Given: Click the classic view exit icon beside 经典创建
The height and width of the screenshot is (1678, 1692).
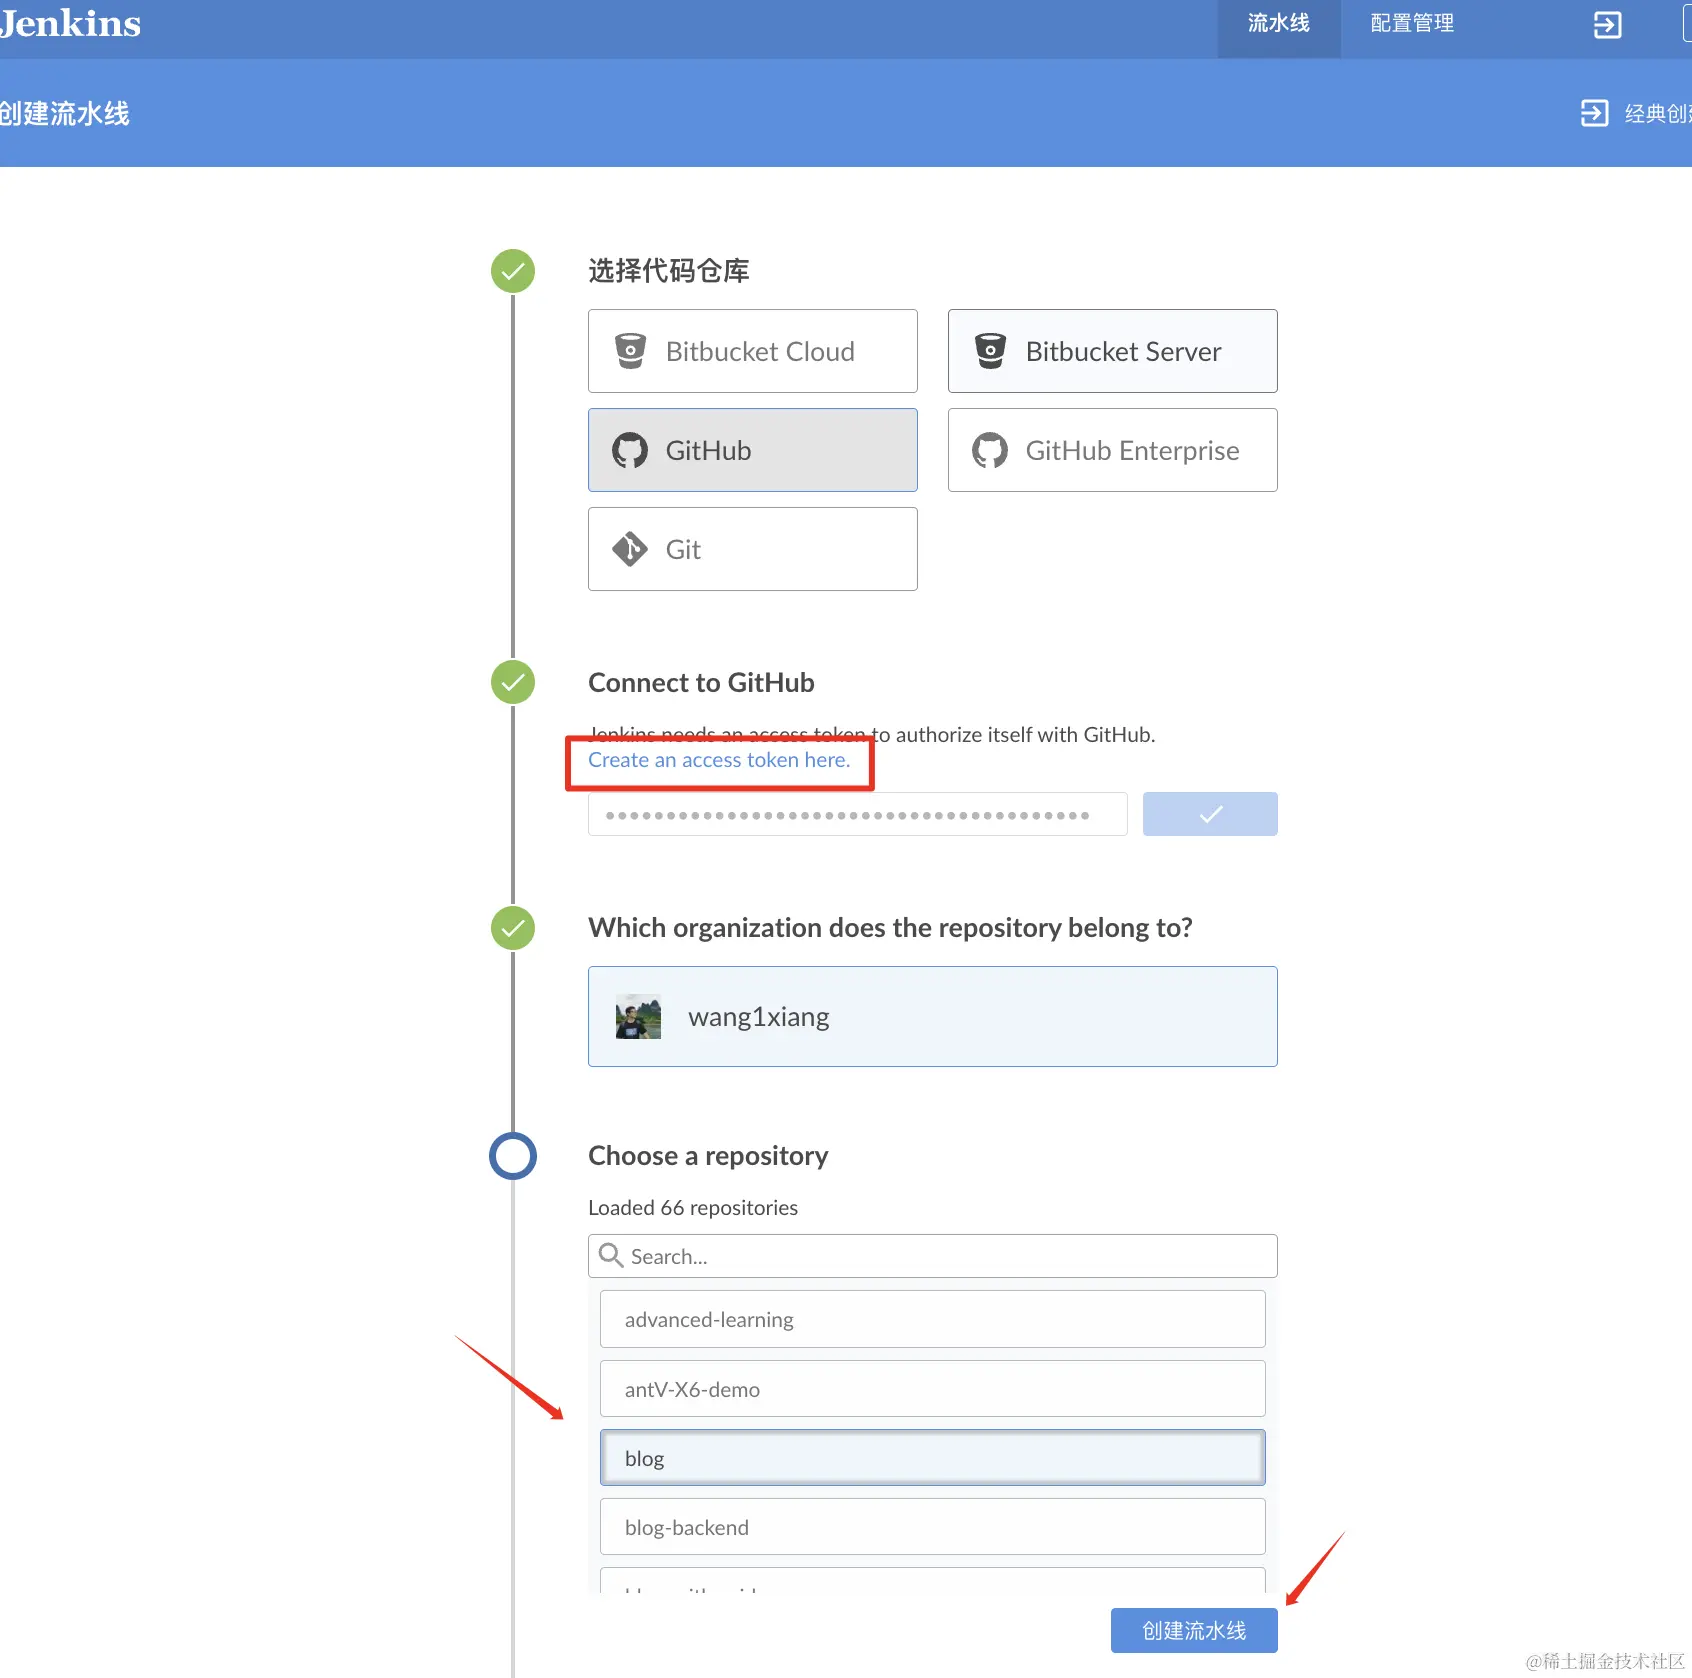Looking at the screenshot, I should pos(1594,113).
